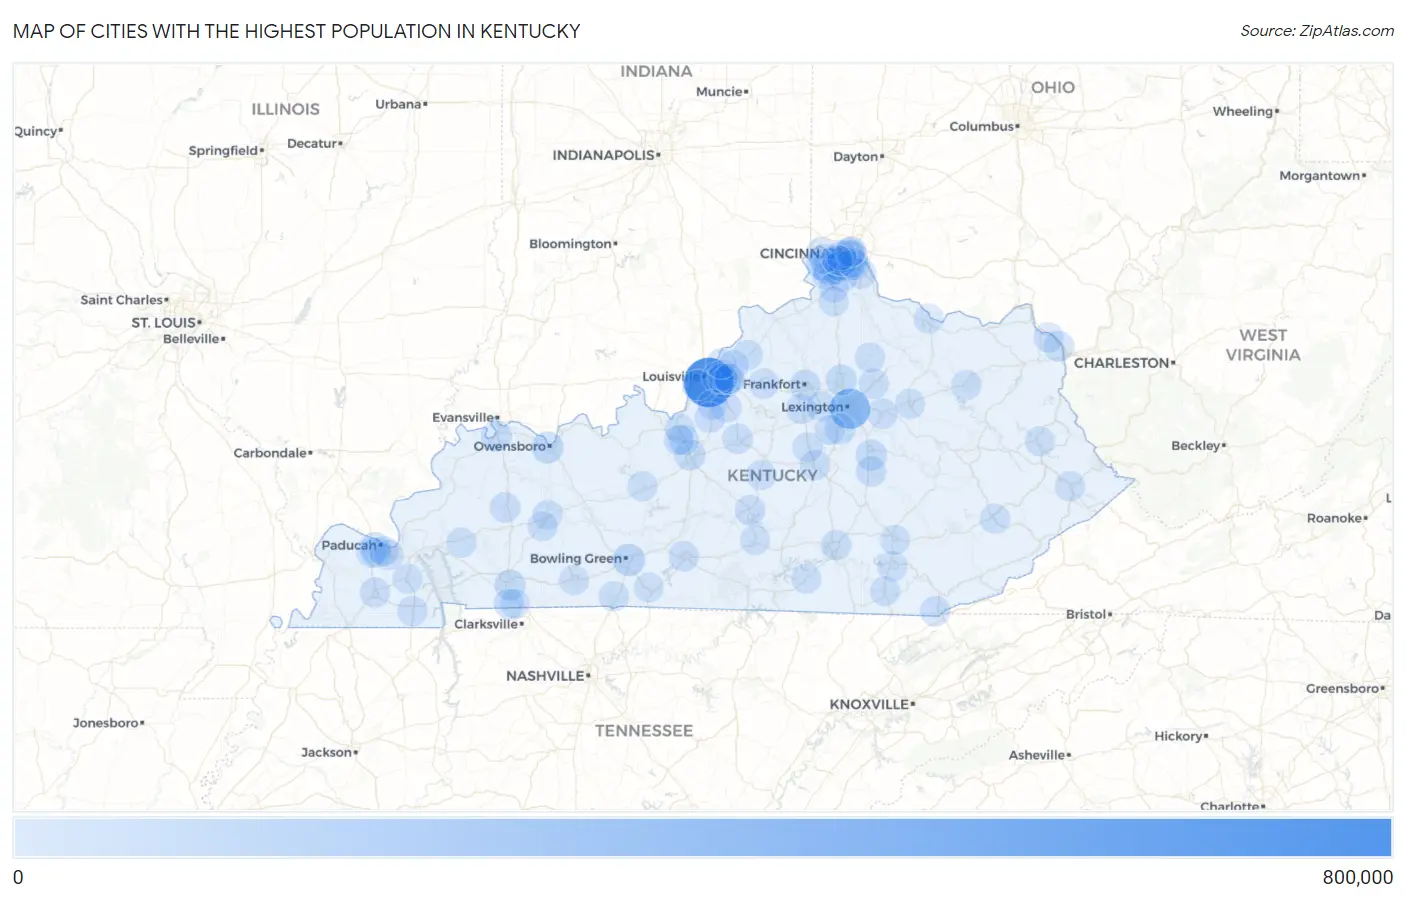Click the Source: ZipAtlas.com text
Viewport: 1406px width, 899px height.
[1317, 31]
